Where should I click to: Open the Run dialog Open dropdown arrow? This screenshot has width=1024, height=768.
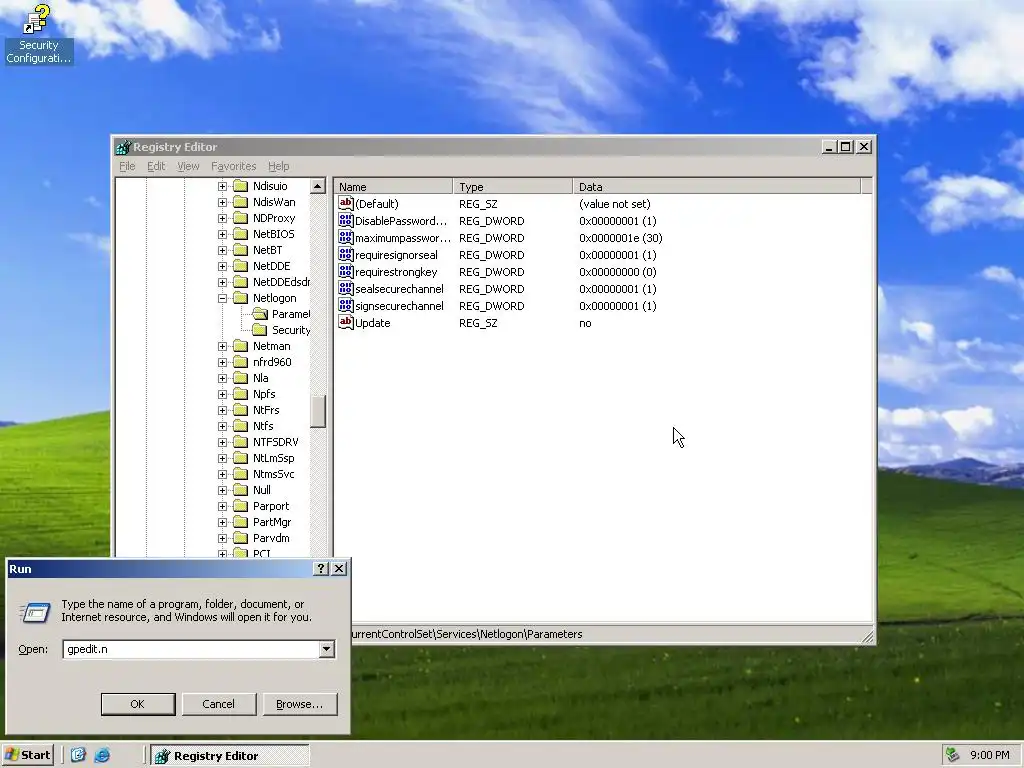(x=327, y=649)
